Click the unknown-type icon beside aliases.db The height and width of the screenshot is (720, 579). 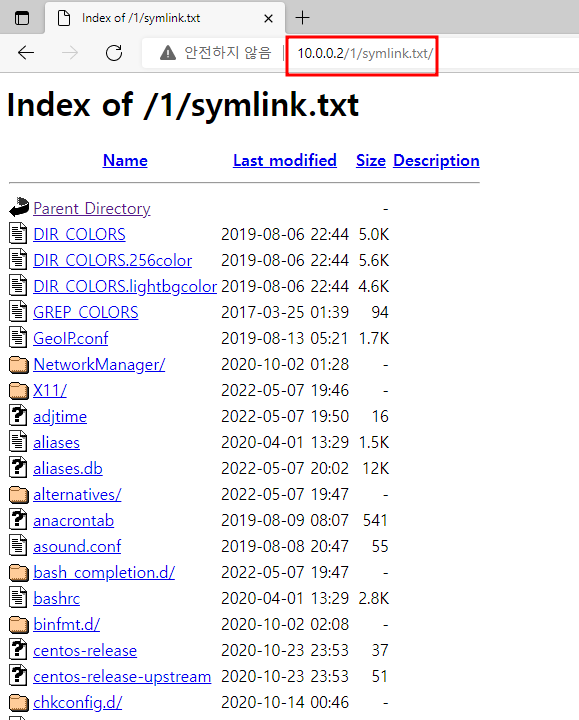(x=18, y=467)
